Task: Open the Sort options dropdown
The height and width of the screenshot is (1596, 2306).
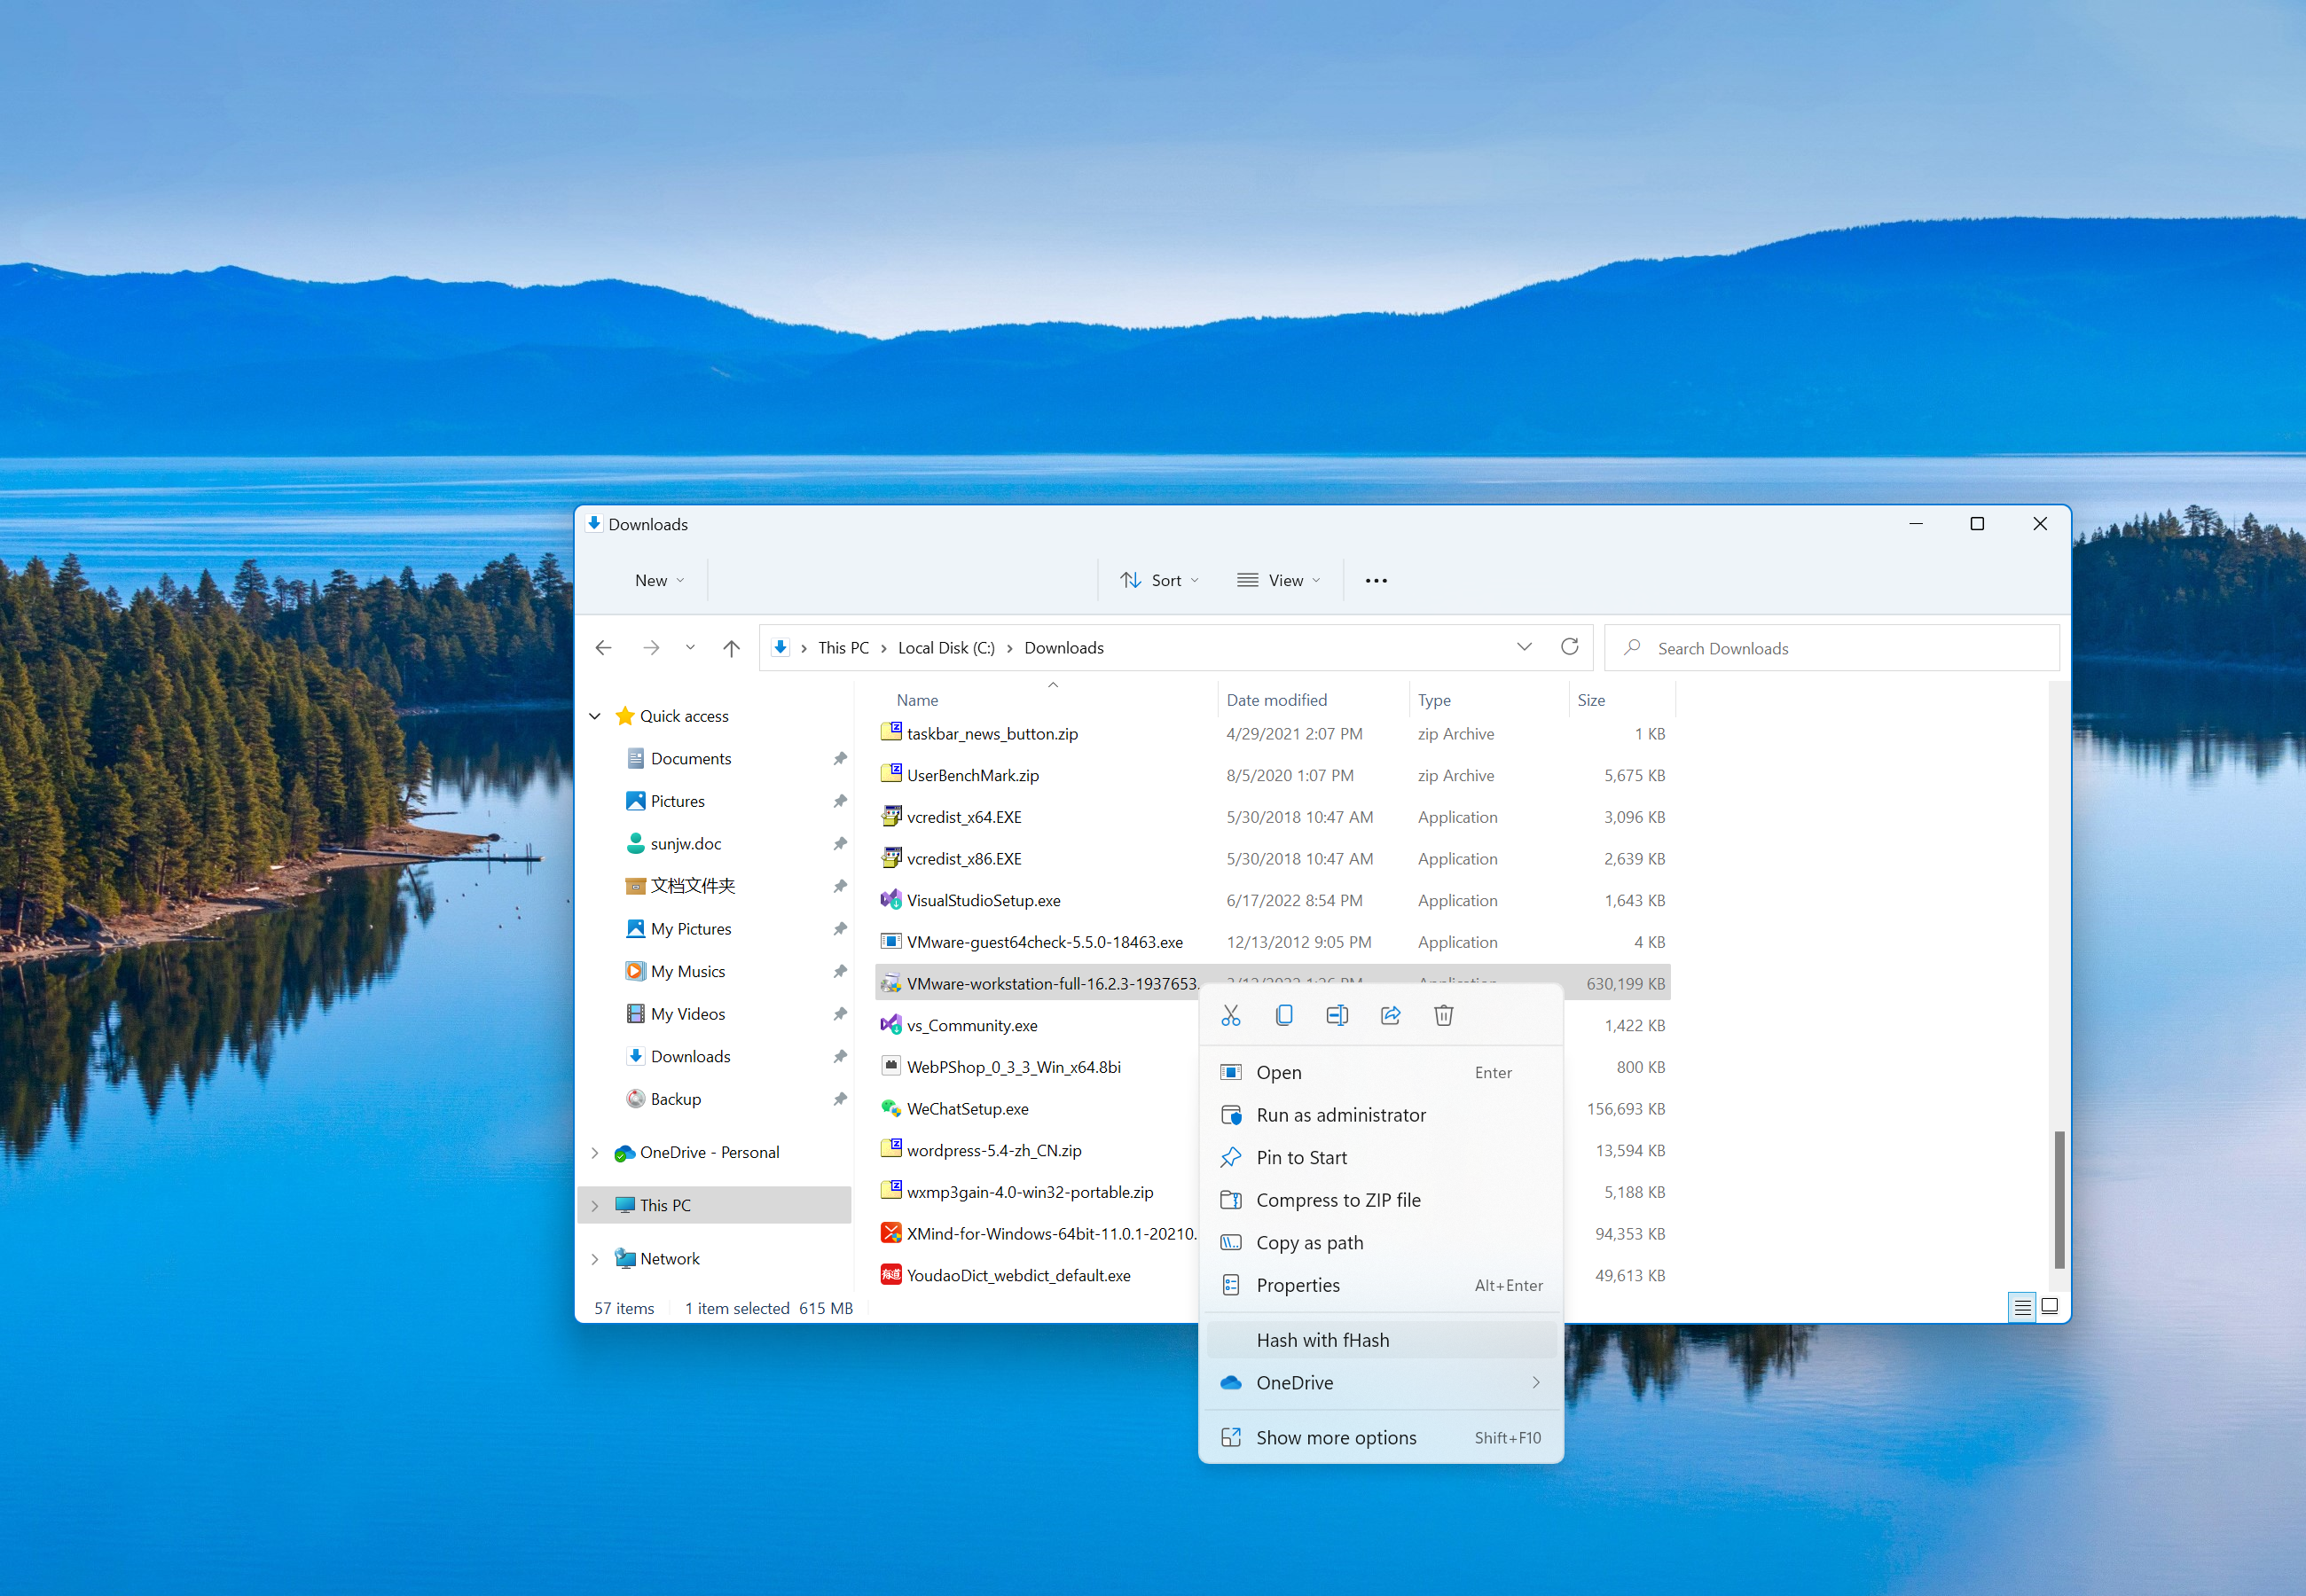Action: [x=1160, y=580]
